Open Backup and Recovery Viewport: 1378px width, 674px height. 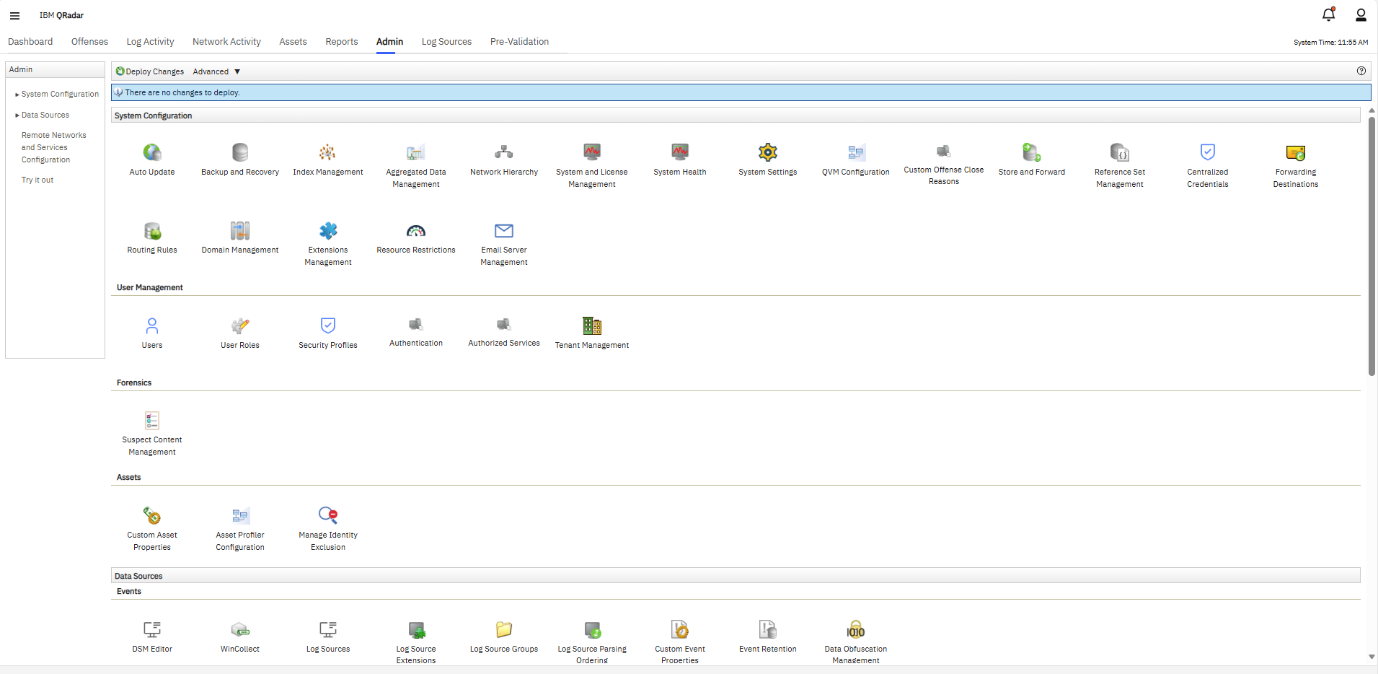point(240,153)
